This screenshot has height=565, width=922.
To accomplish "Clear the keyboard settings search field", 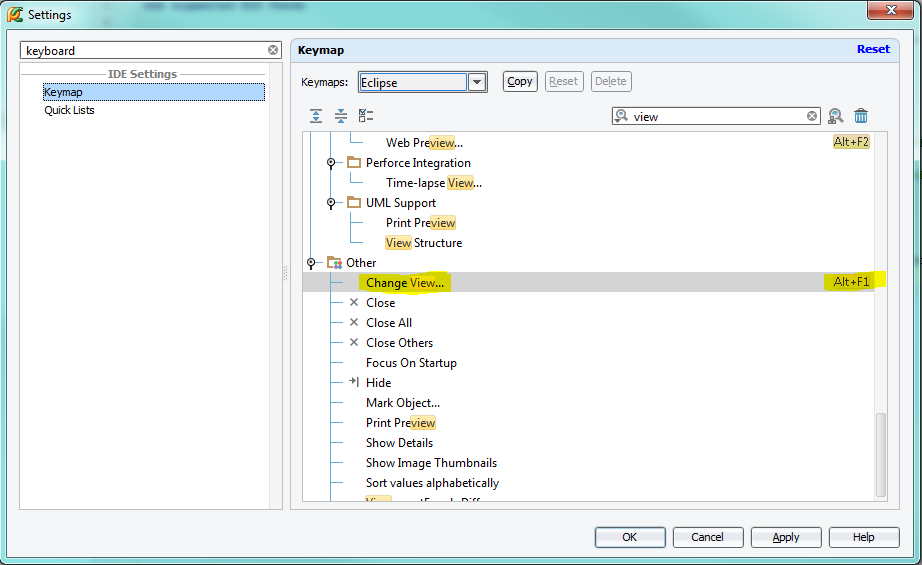I will [x=273, y=50].
